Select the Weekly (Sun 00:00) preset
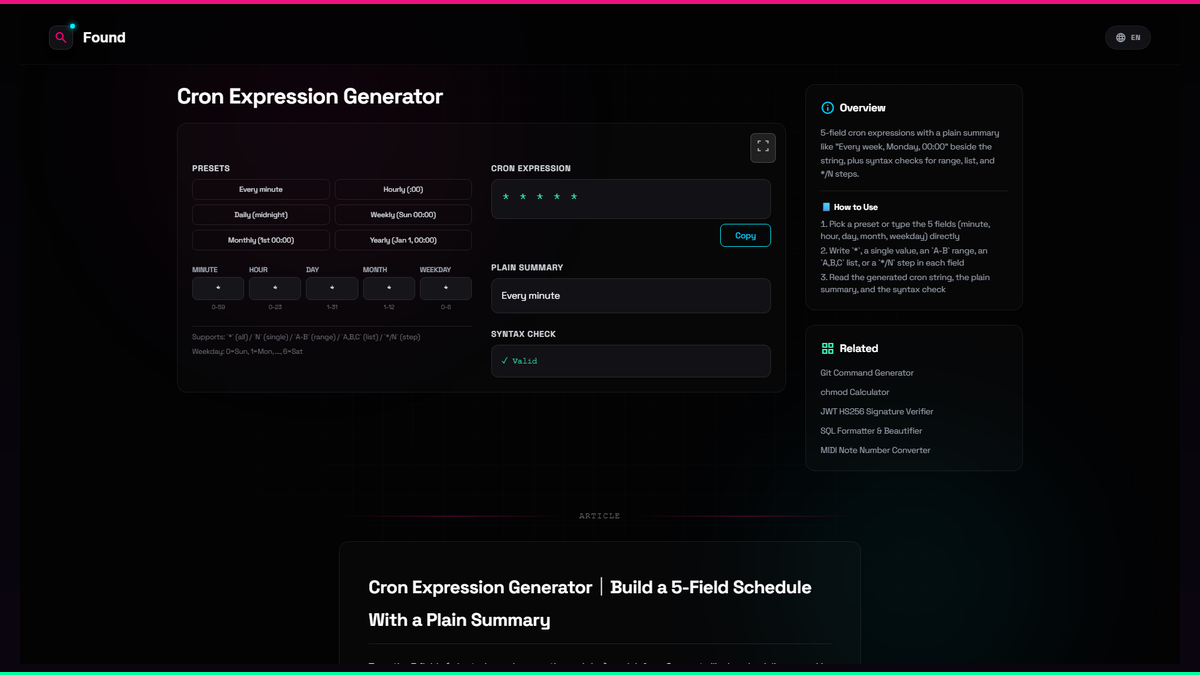Image resolution: width=1200 pixels, height=675 pixels. point(403,214)
